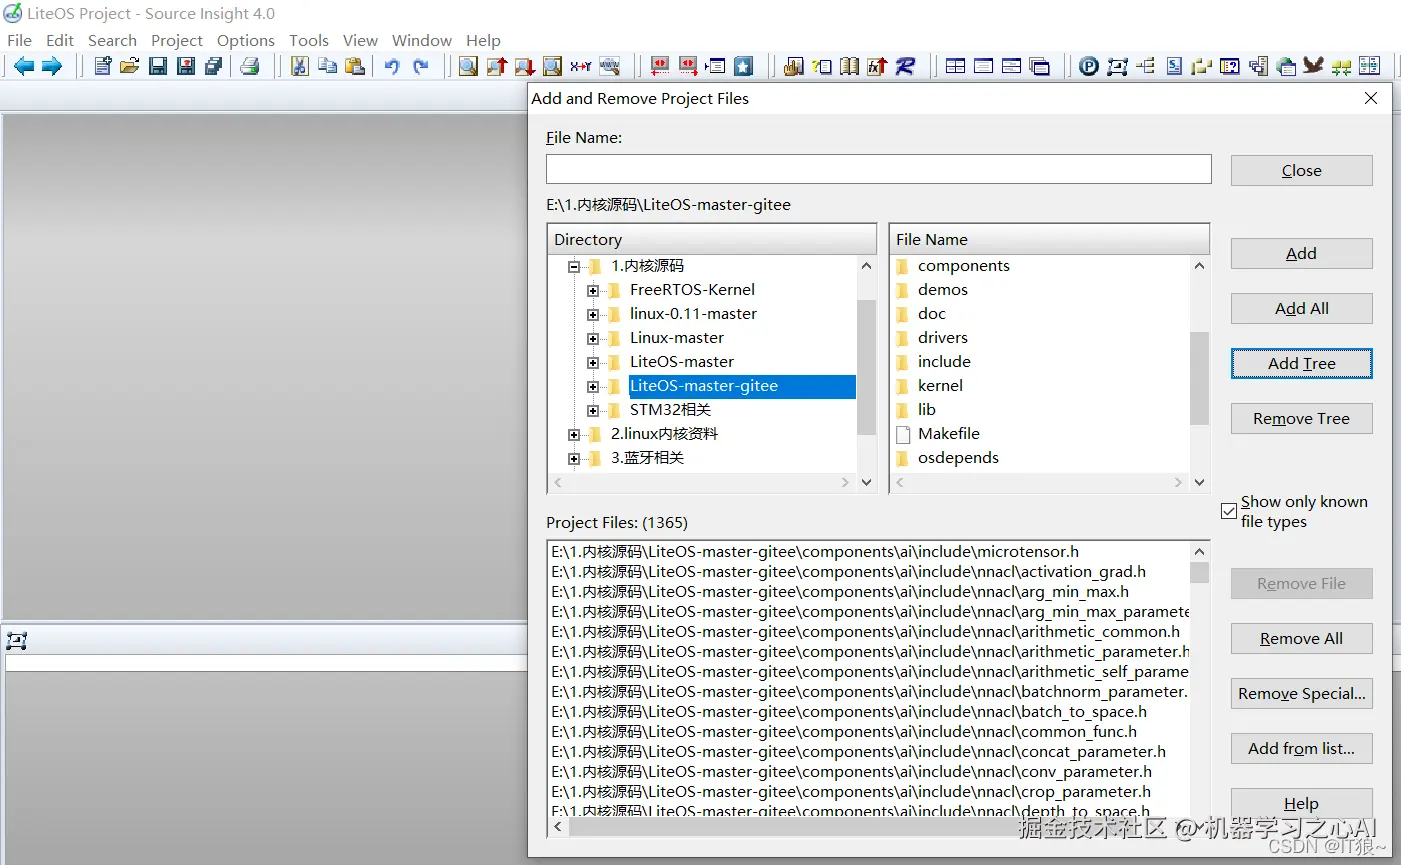Screen dimensions: 1401x865
Task: Click the circled P Project Window icon
Action: (x=1089, y=66)
